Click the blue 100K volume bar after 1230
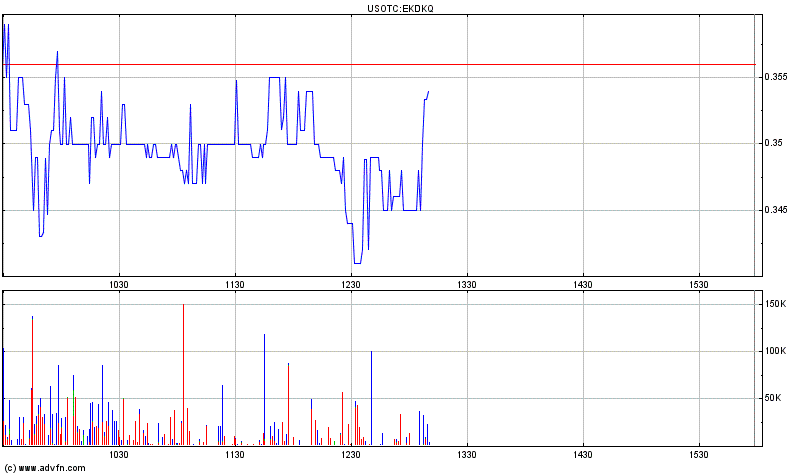The height and width of the screenshot is (475, 800). [371, 398]
